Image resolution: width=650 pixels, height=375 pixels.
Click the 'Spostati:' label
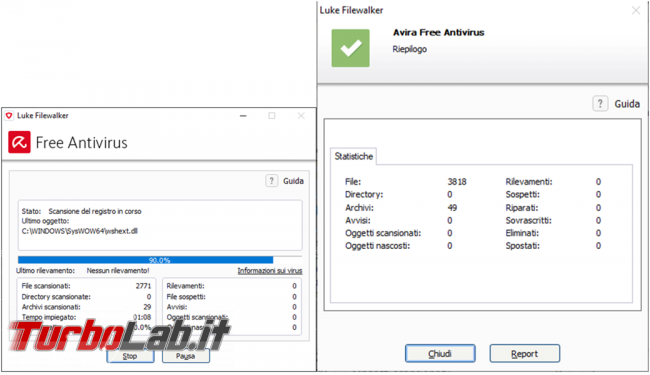522,246
